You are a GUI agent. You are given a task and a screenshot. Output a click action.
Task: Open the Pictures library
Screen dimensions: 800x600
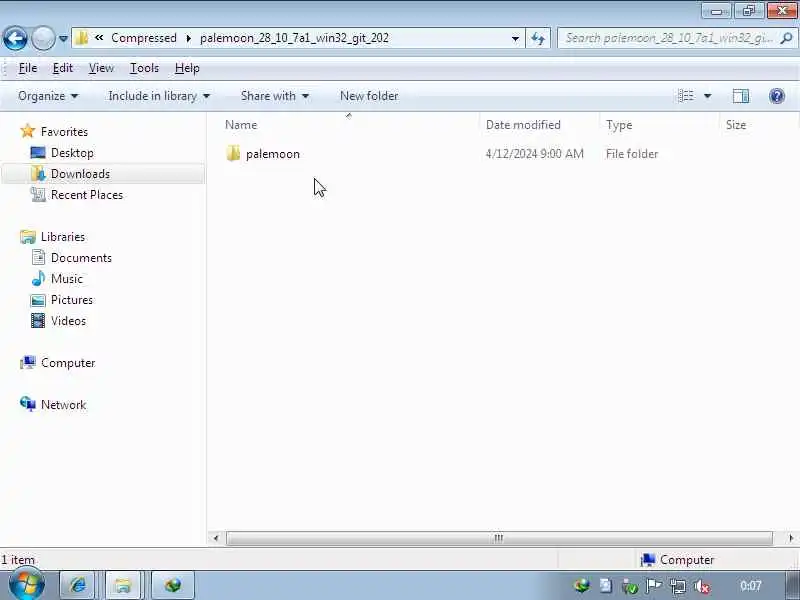[x=72, y=299]
